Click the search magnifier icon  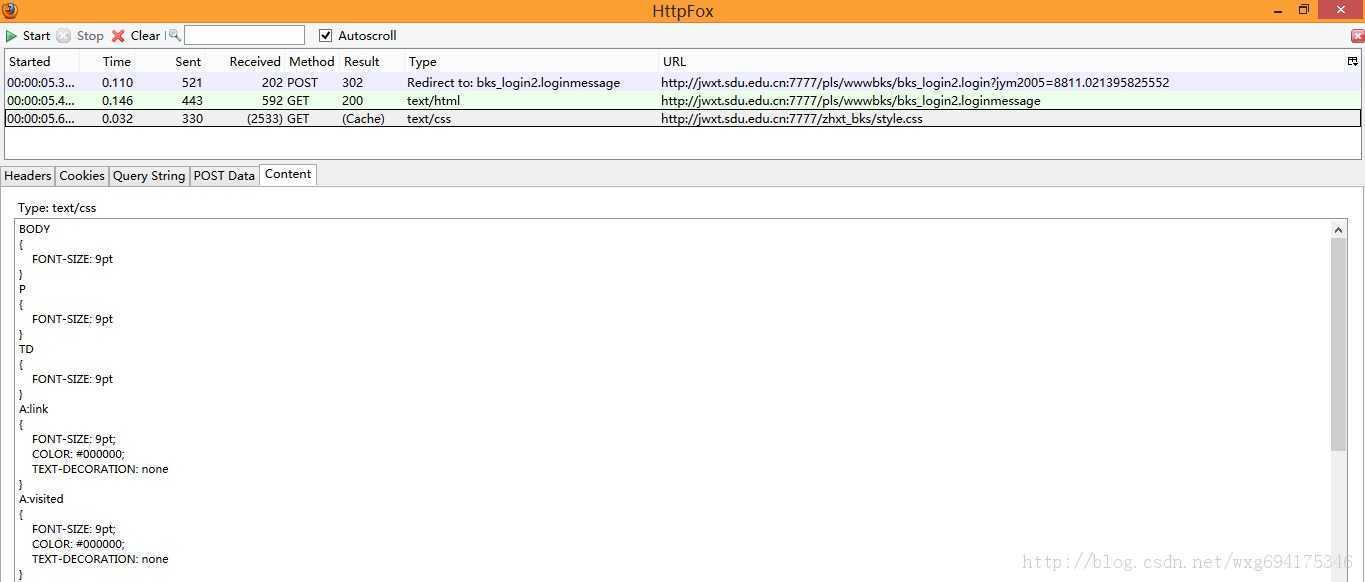coord(174,35)
